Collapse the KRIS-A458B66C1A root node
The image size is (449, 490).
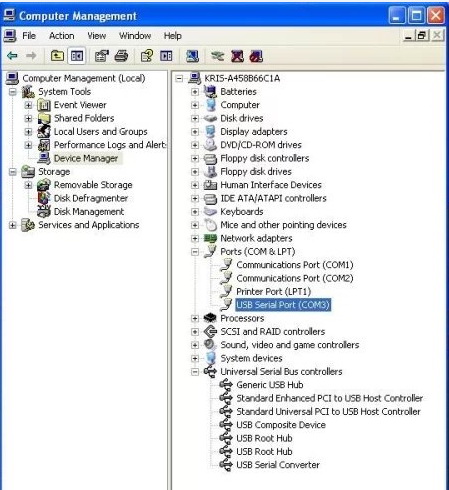(179, 78)
